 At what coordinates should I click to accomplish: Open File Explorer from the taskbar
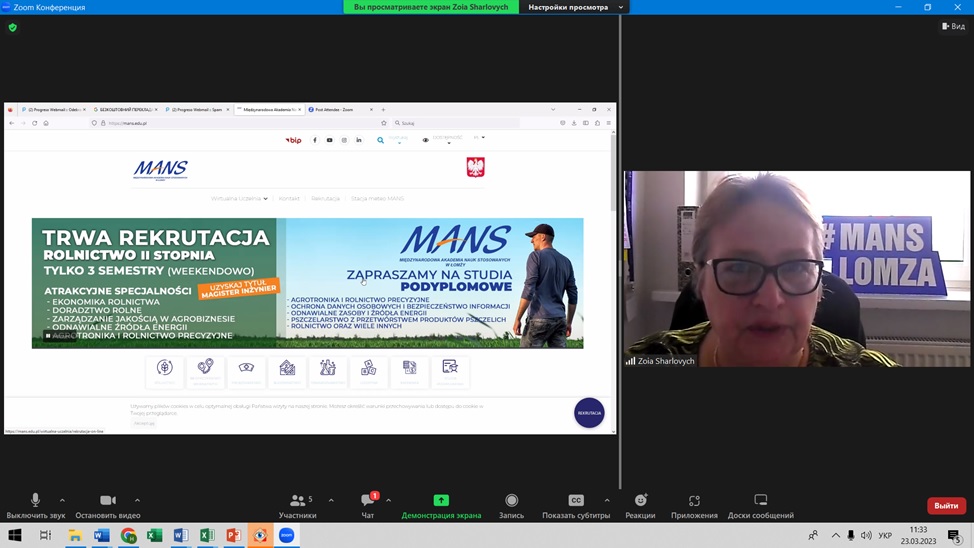click(x=75, y=535)
